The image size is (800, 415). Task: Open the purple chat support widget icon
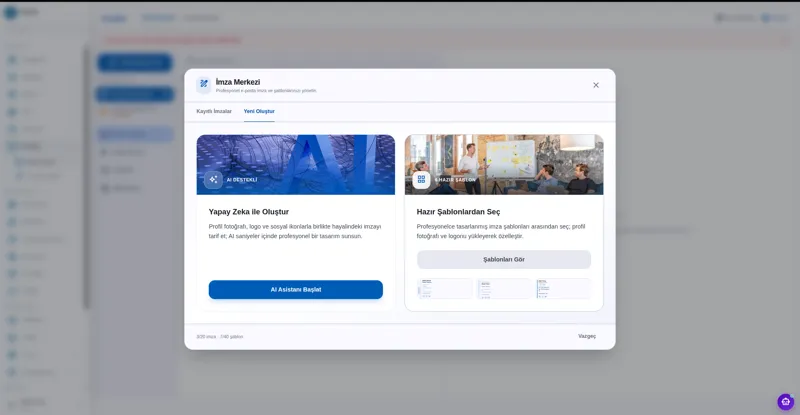[x=786, y=402]
